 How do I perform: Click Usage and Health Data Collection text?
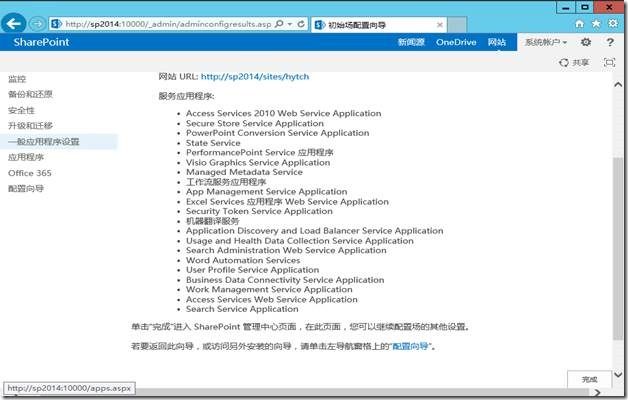tap(300, 241)
